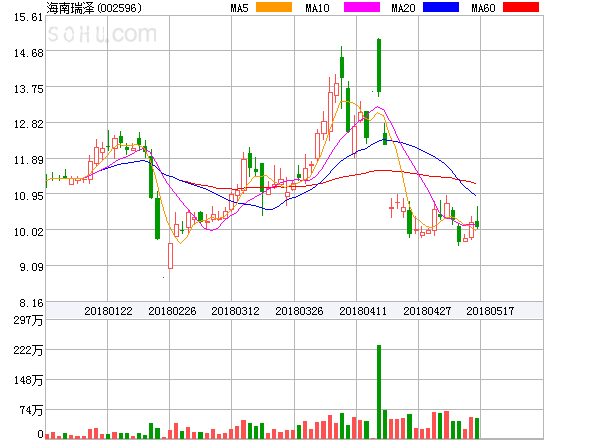Click the tallest green volume bar
The height and width of the screenshot is (440, 600).
click(379, 392)
